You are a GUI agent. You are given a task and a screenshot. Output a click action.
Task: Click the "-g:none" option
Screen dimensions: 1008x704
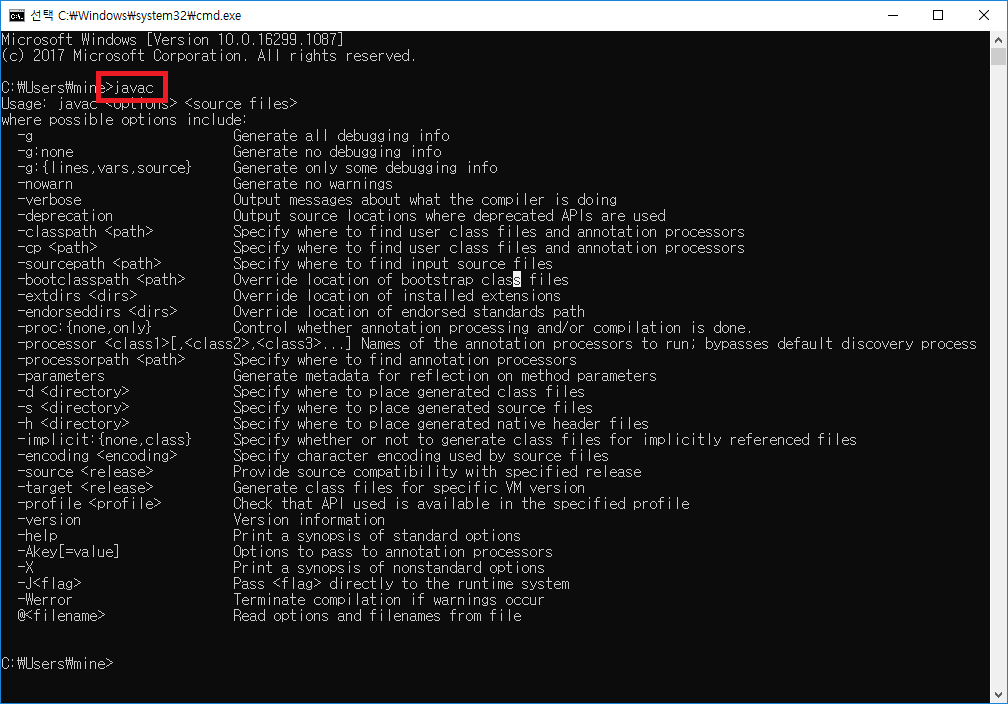click(46, 152)
